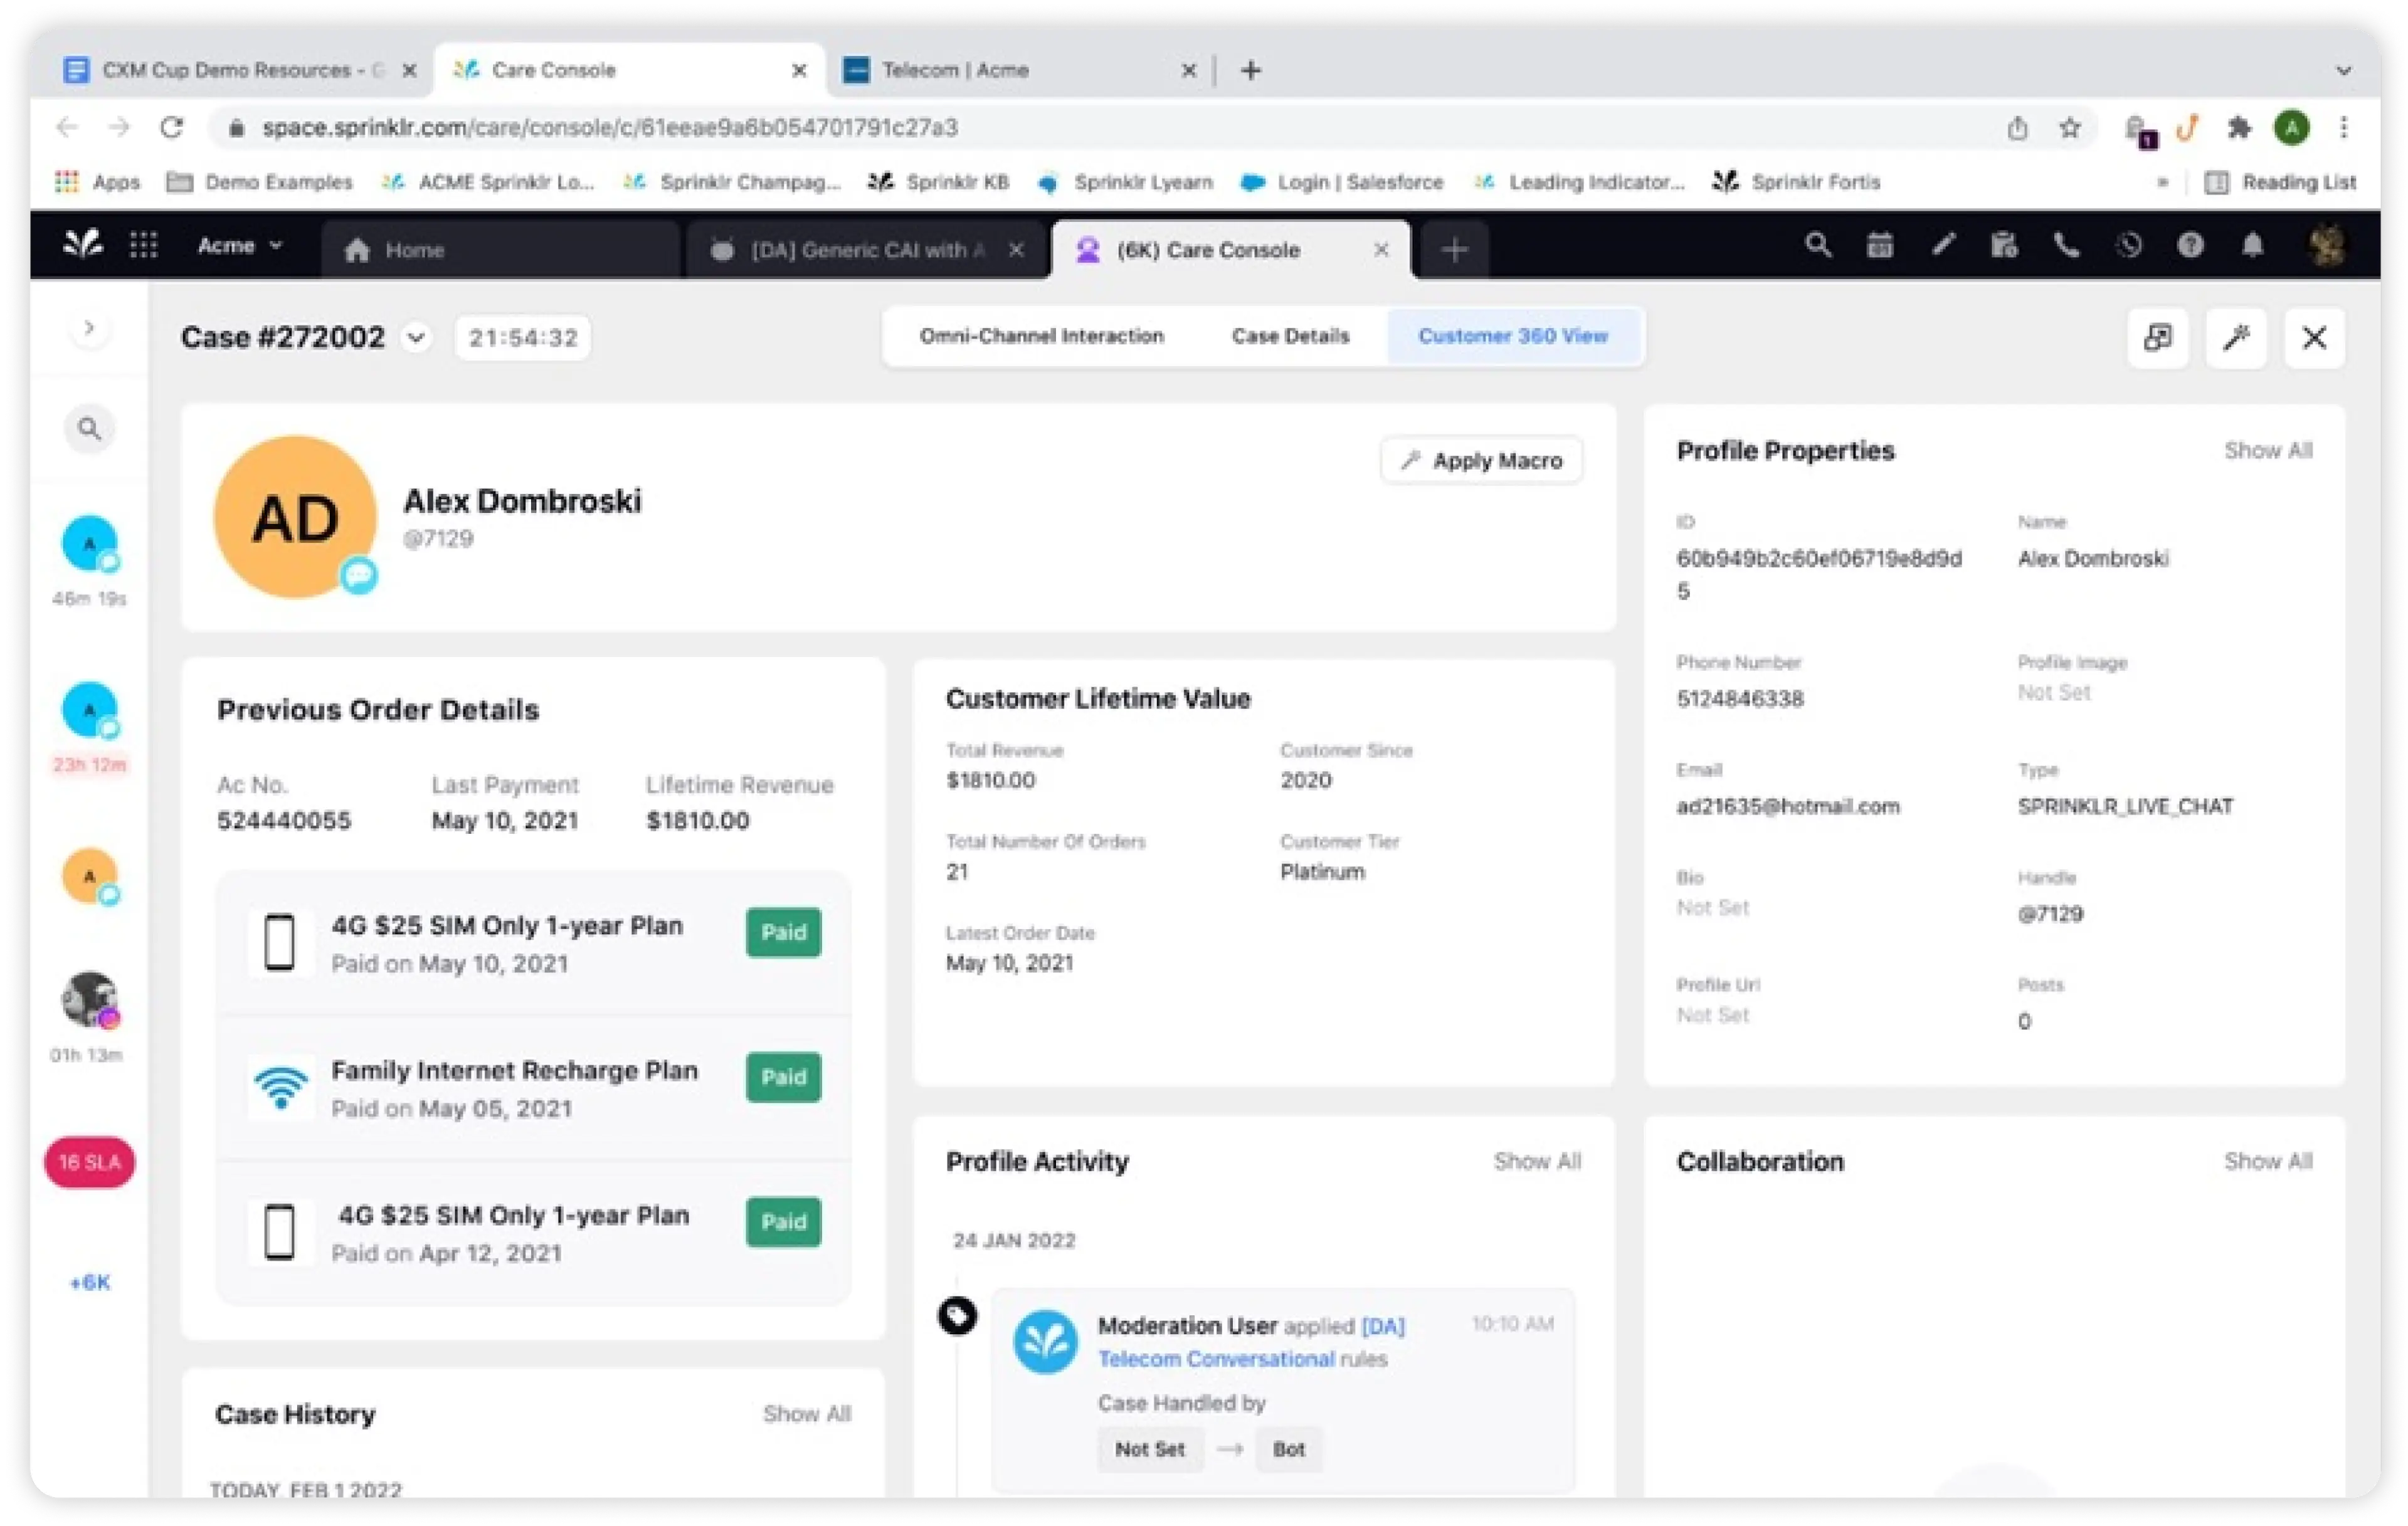Click the case search magnifier in the left sidebar
The height and width of the screenshot is (1526, 2408).
pos(89,429)
